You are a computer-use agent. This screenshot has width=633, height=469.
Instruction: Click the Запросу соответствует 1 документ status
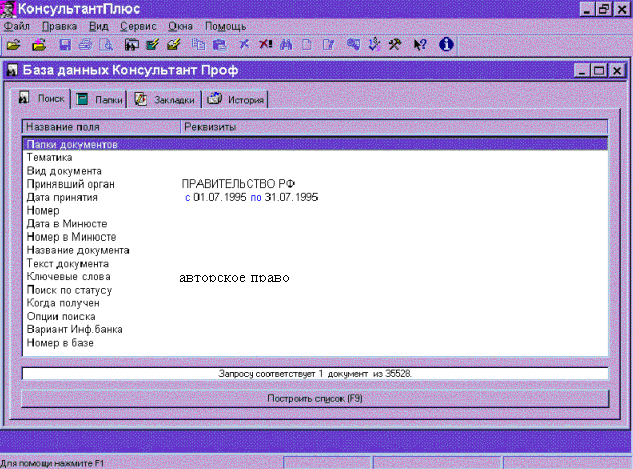315,374
